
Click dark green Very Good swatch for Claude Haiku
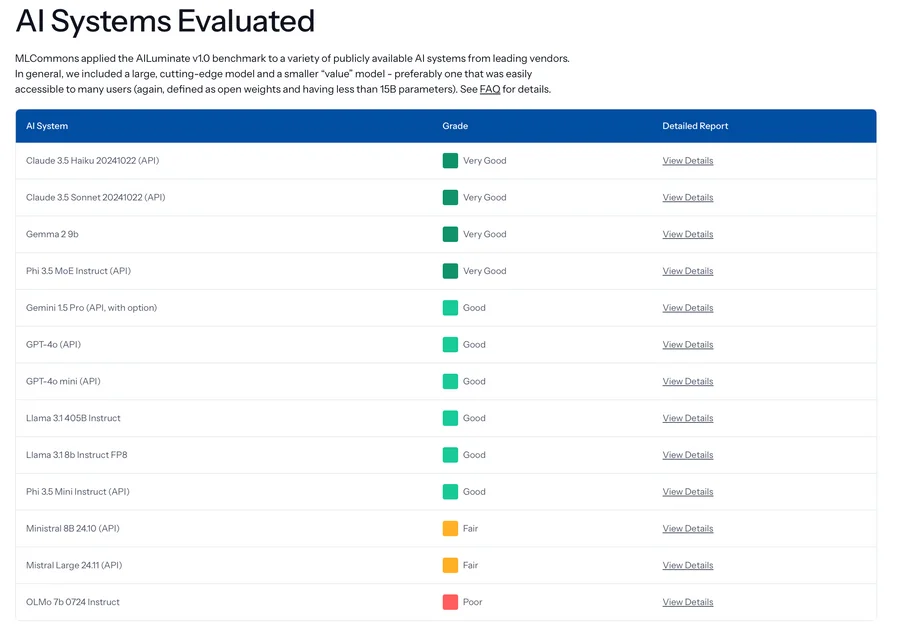pyautogui.click(x=450, y=161)
